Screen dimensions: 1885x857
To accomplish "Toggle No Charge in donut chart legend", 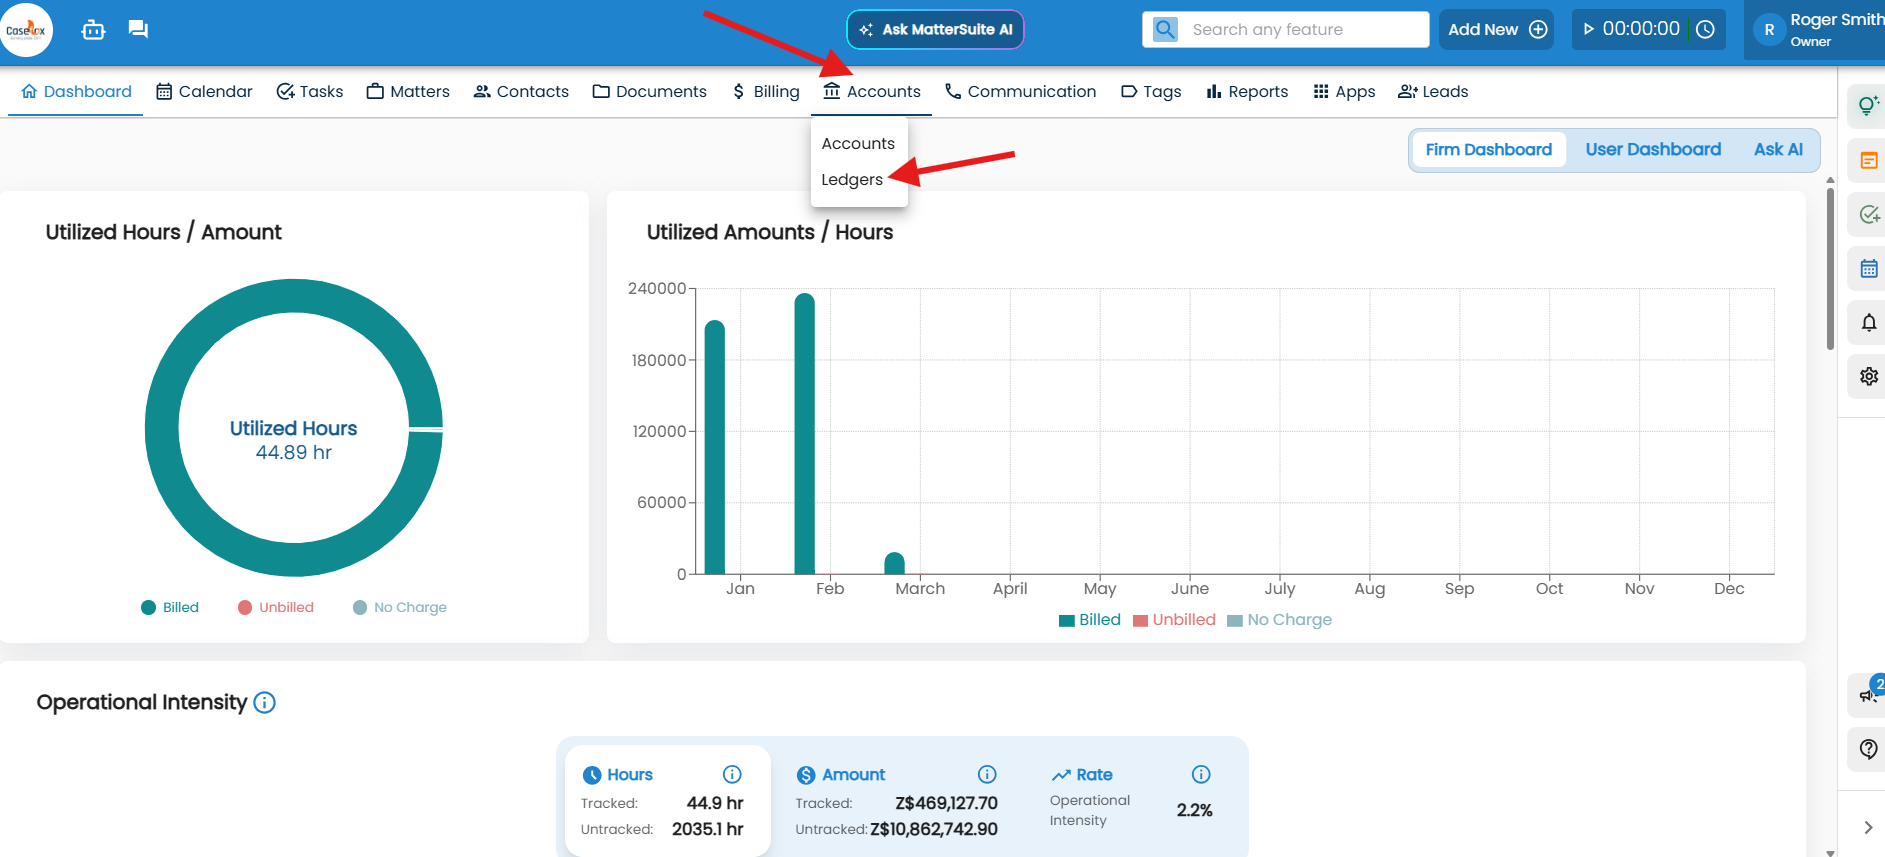I will tap(400, 608).
